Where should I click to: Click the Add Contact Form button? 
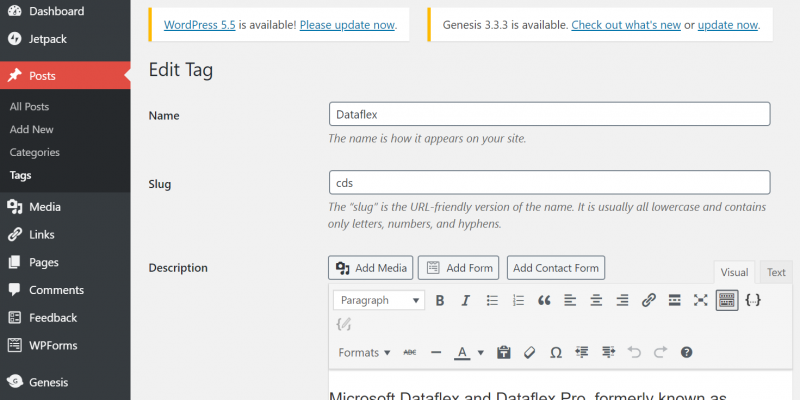coord(556,268)
